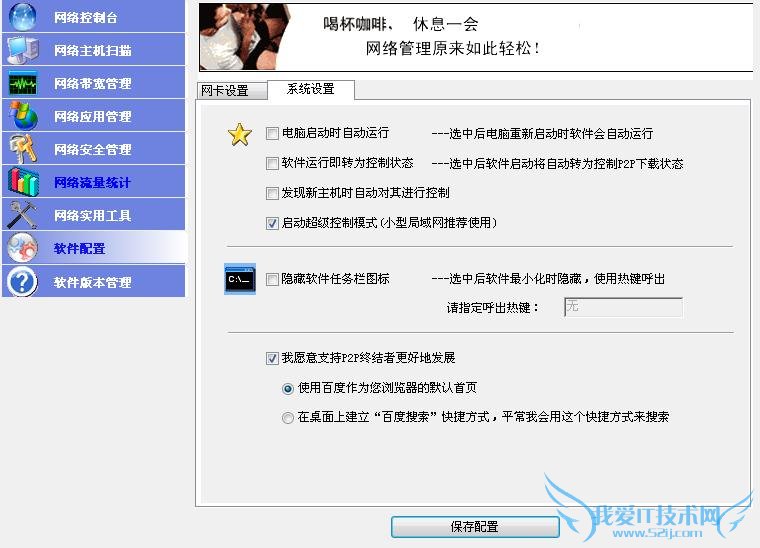Uncheck 启动超级控制模式 checkbox
Viewport: 760px width, 548px height.
(x=272, y=223)
